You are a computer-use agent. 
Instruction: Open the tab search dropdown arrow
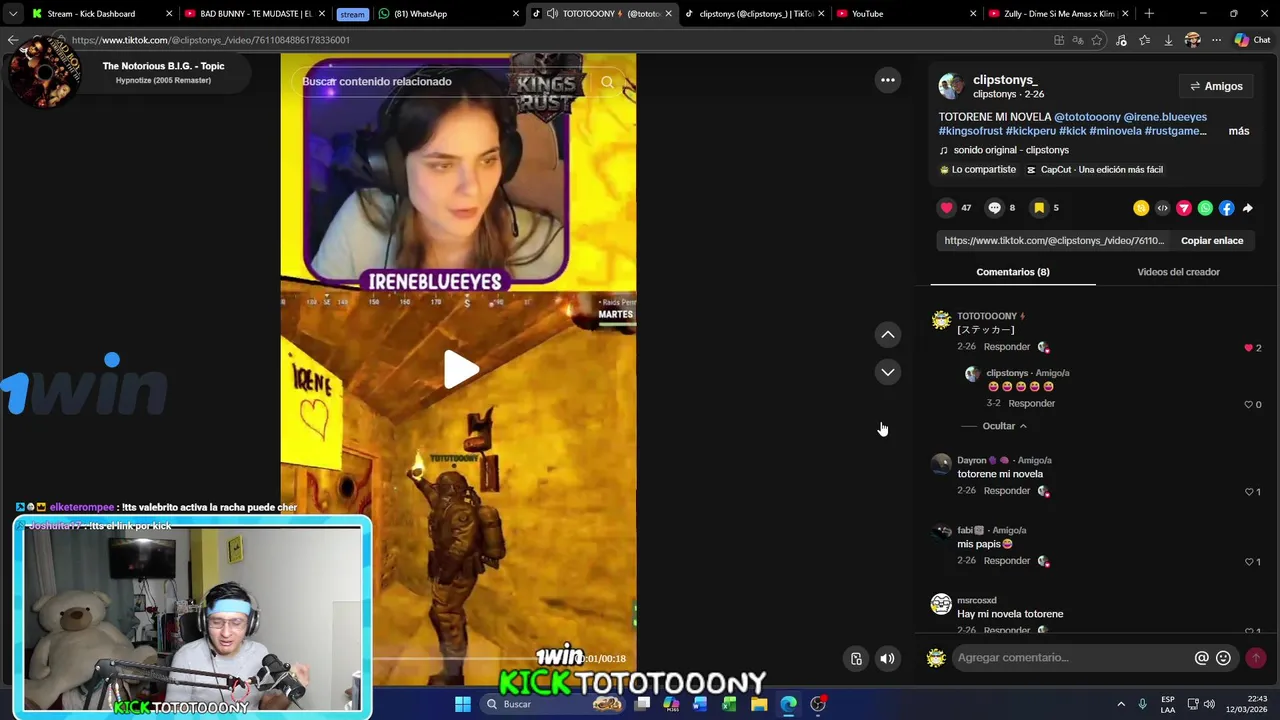point(13,14)
